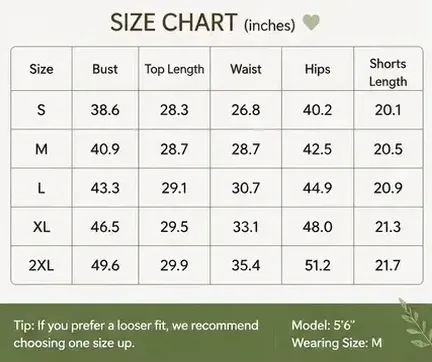Select the size M row label
The height and width of the screenshot is (362, 432).
[x=41, y=149]
